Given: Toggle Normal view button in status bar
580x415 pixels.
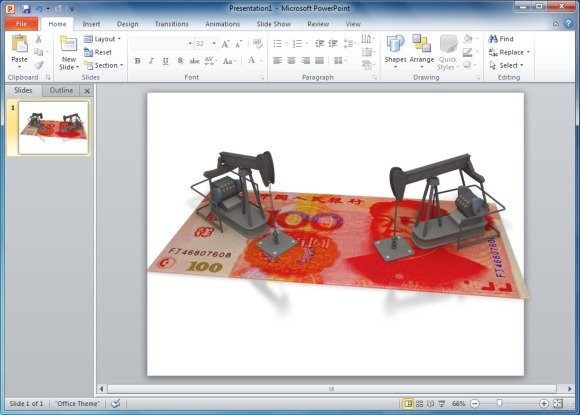Looking at the screenshot, I should tap(408, 404).
